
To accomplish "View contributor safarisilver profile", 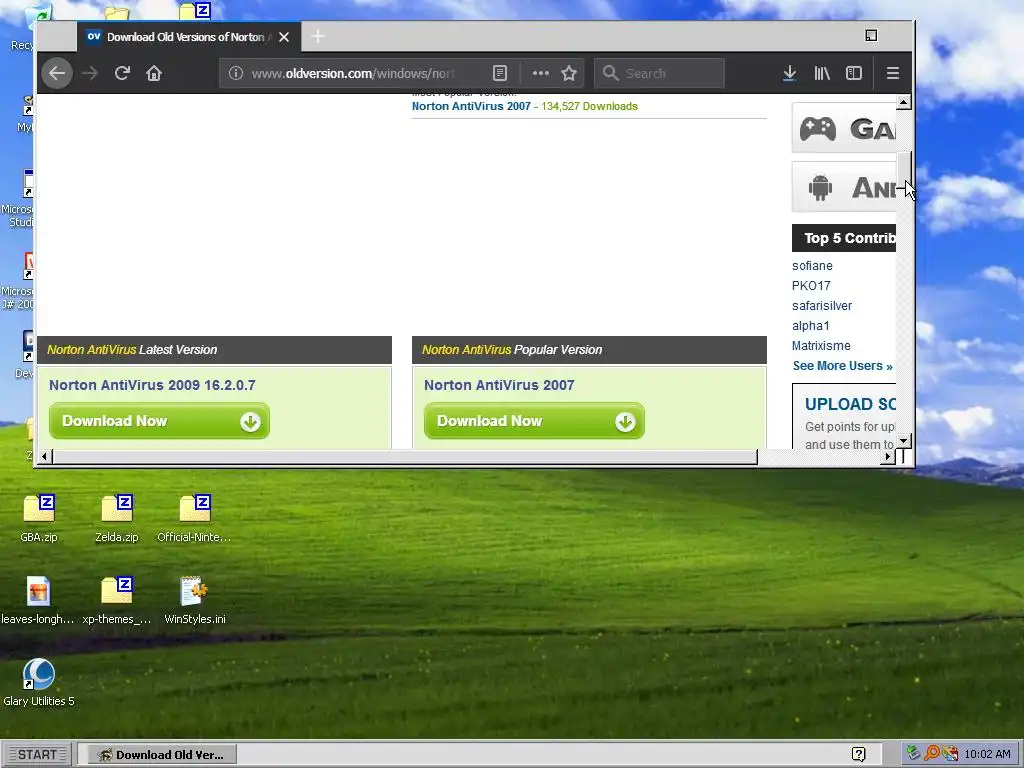I will click(822, 306).
